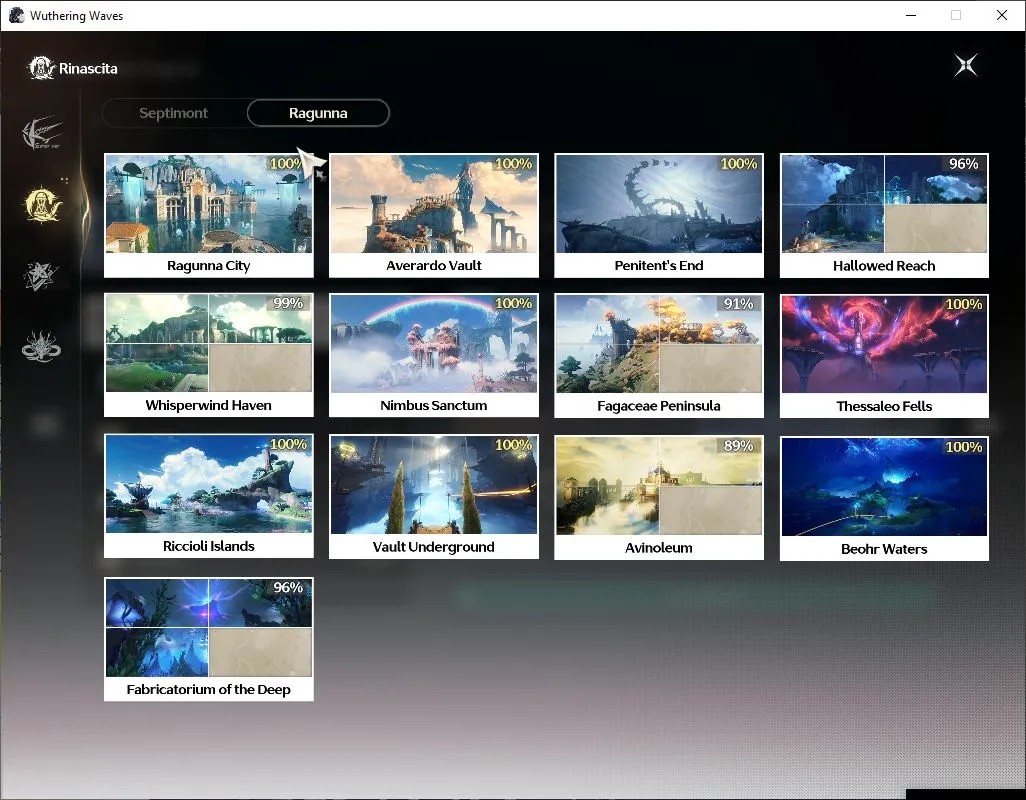
Task: Open the Penitent's End area card
Action: (x=659, y=215)
